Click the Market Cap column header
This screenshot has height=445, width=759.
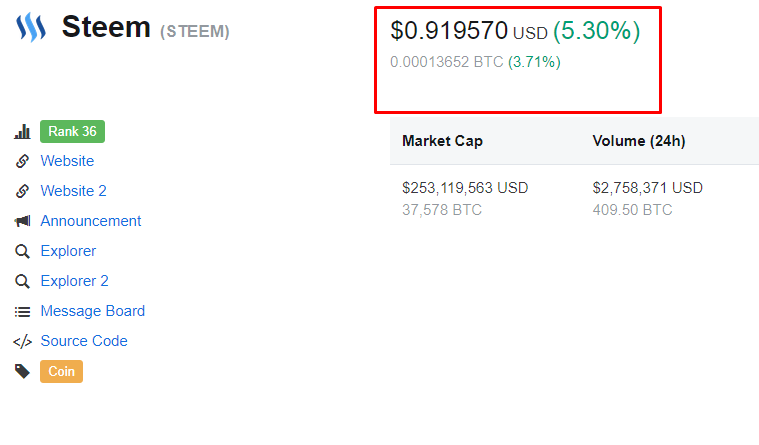(442, 141)
